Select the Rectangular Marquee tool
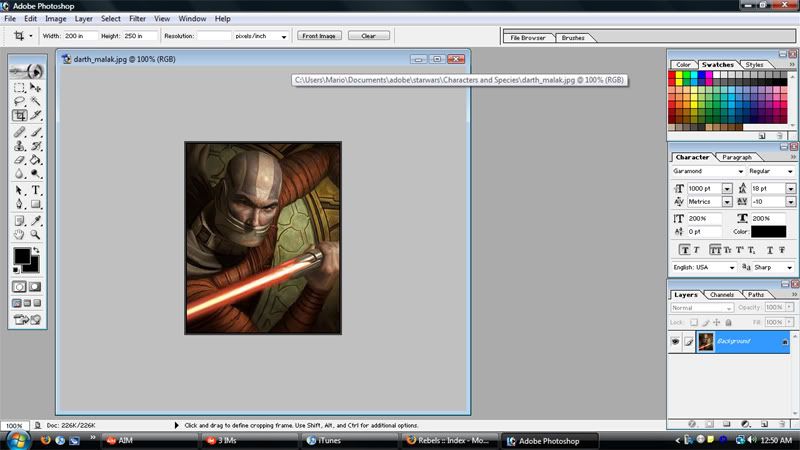 coord(19,88)
